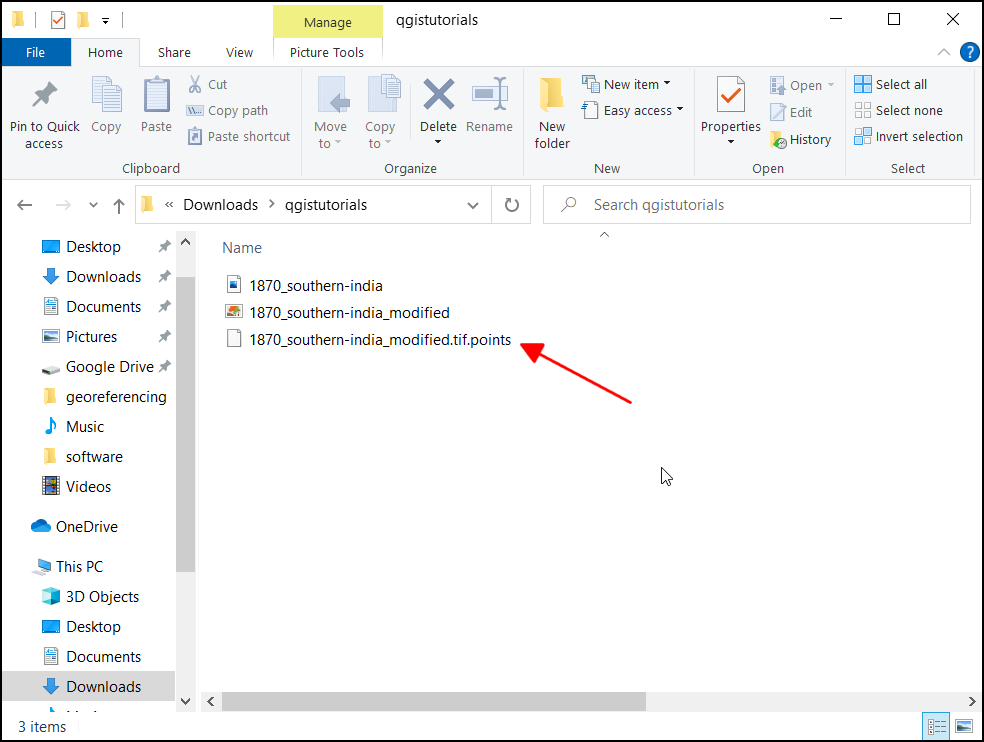Click the Help question mark icon
Screen dimensions: 984x742
(x=968, y=52)
